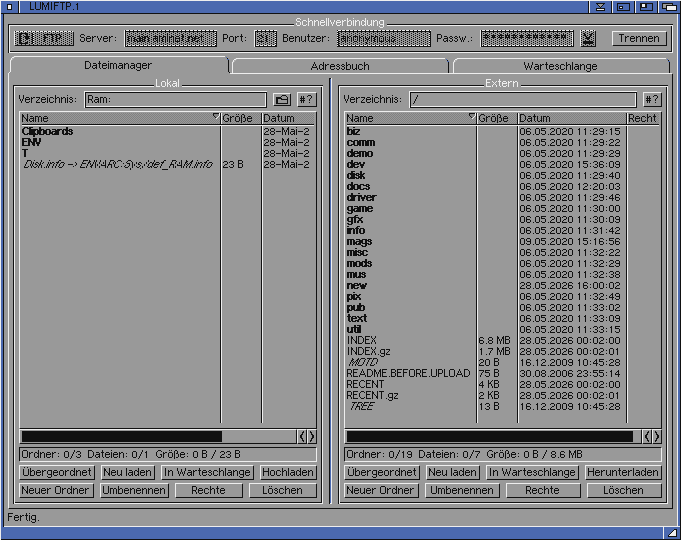This screenshot has height=540, width=681.
Task: Click the Hochladen upload button
Action: 288,472
